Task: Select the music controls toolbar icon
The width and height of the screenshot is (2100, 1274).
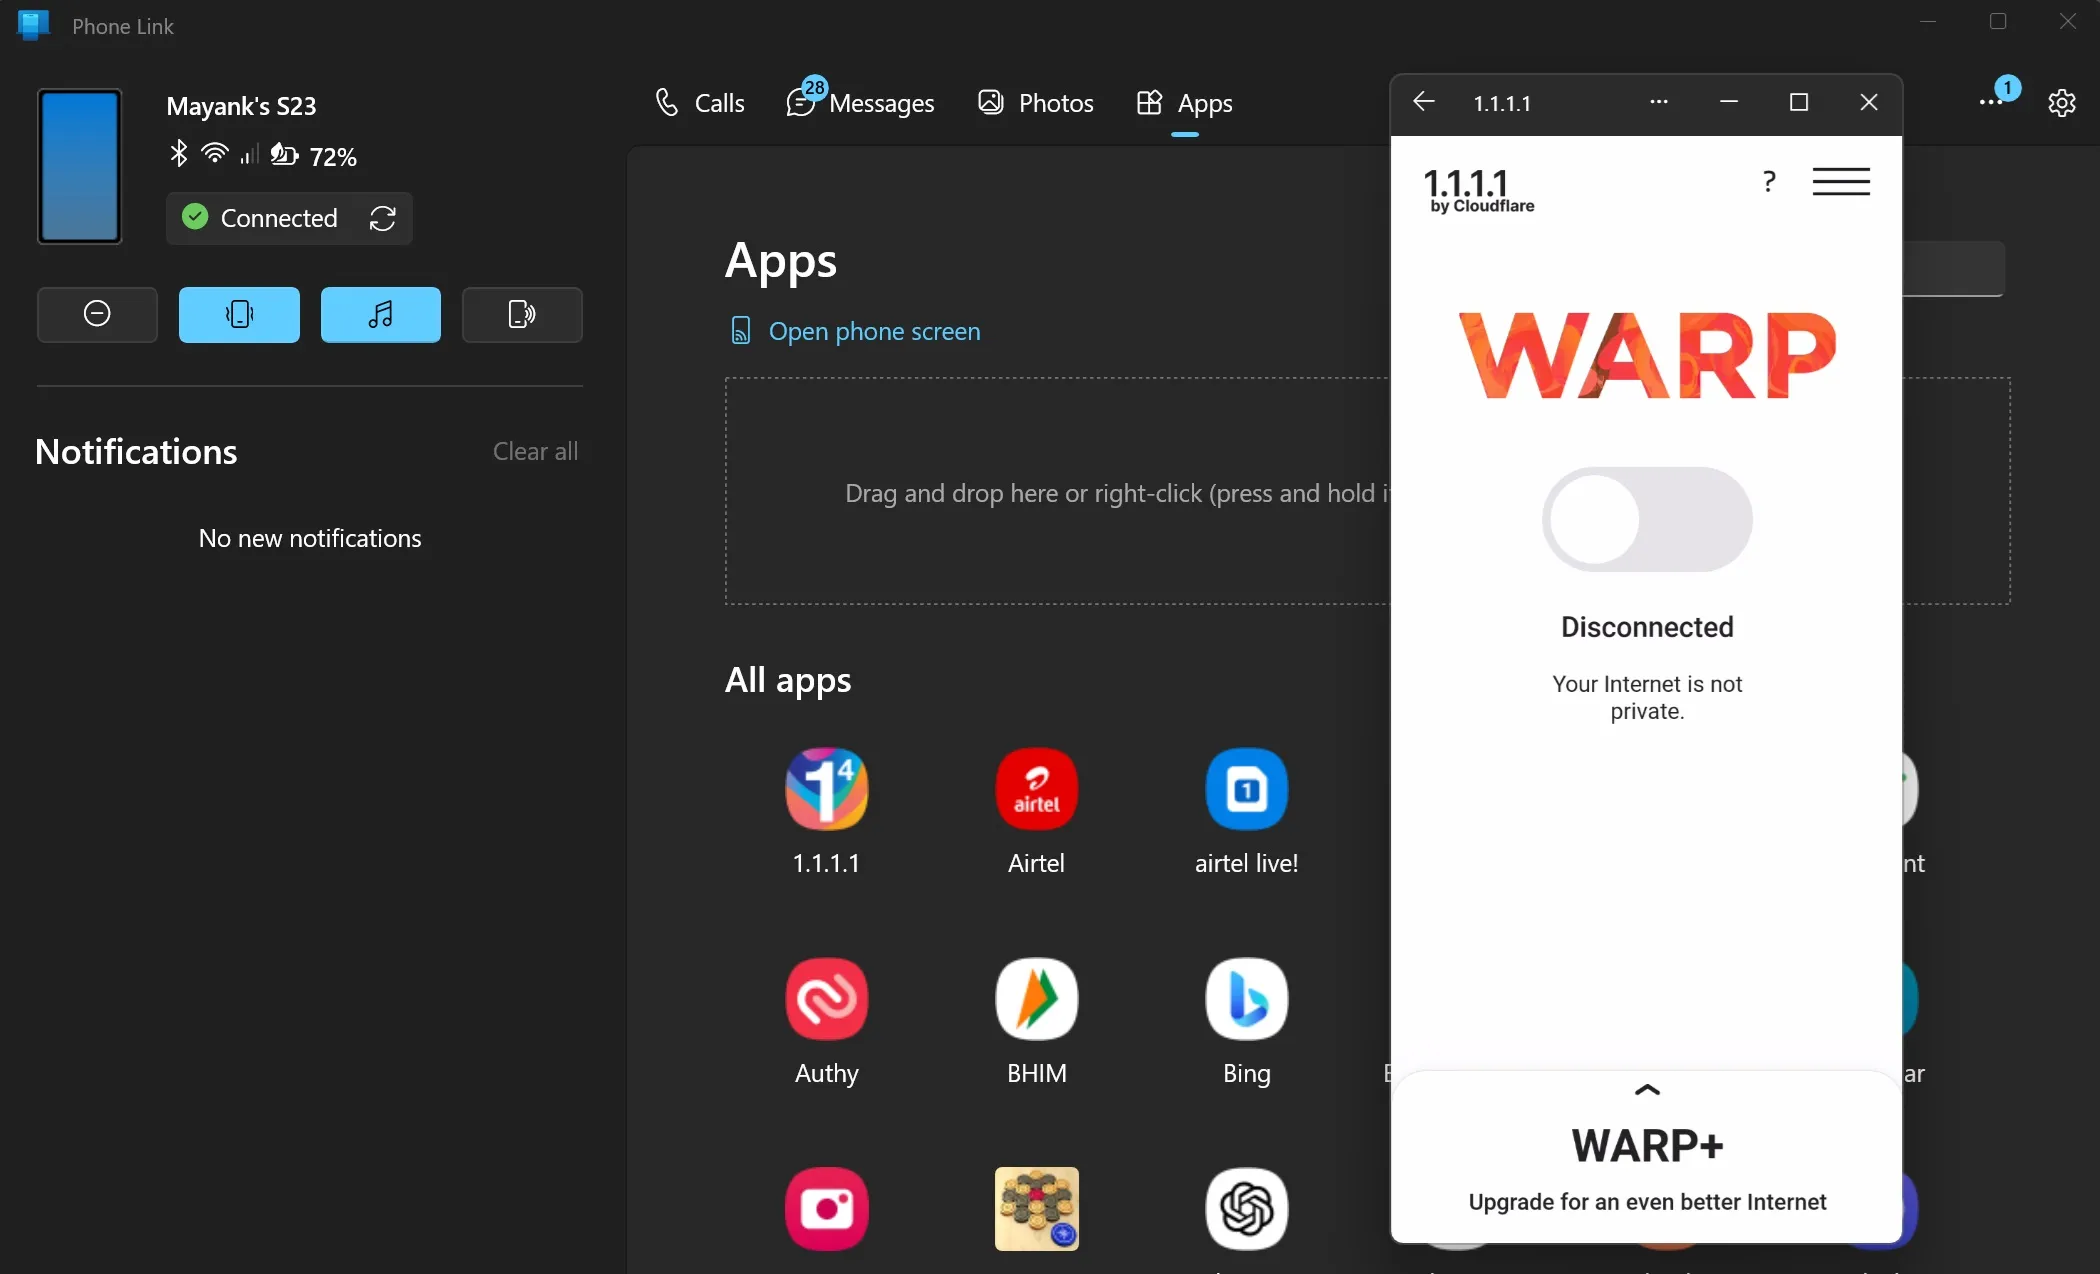Action: 380,314
